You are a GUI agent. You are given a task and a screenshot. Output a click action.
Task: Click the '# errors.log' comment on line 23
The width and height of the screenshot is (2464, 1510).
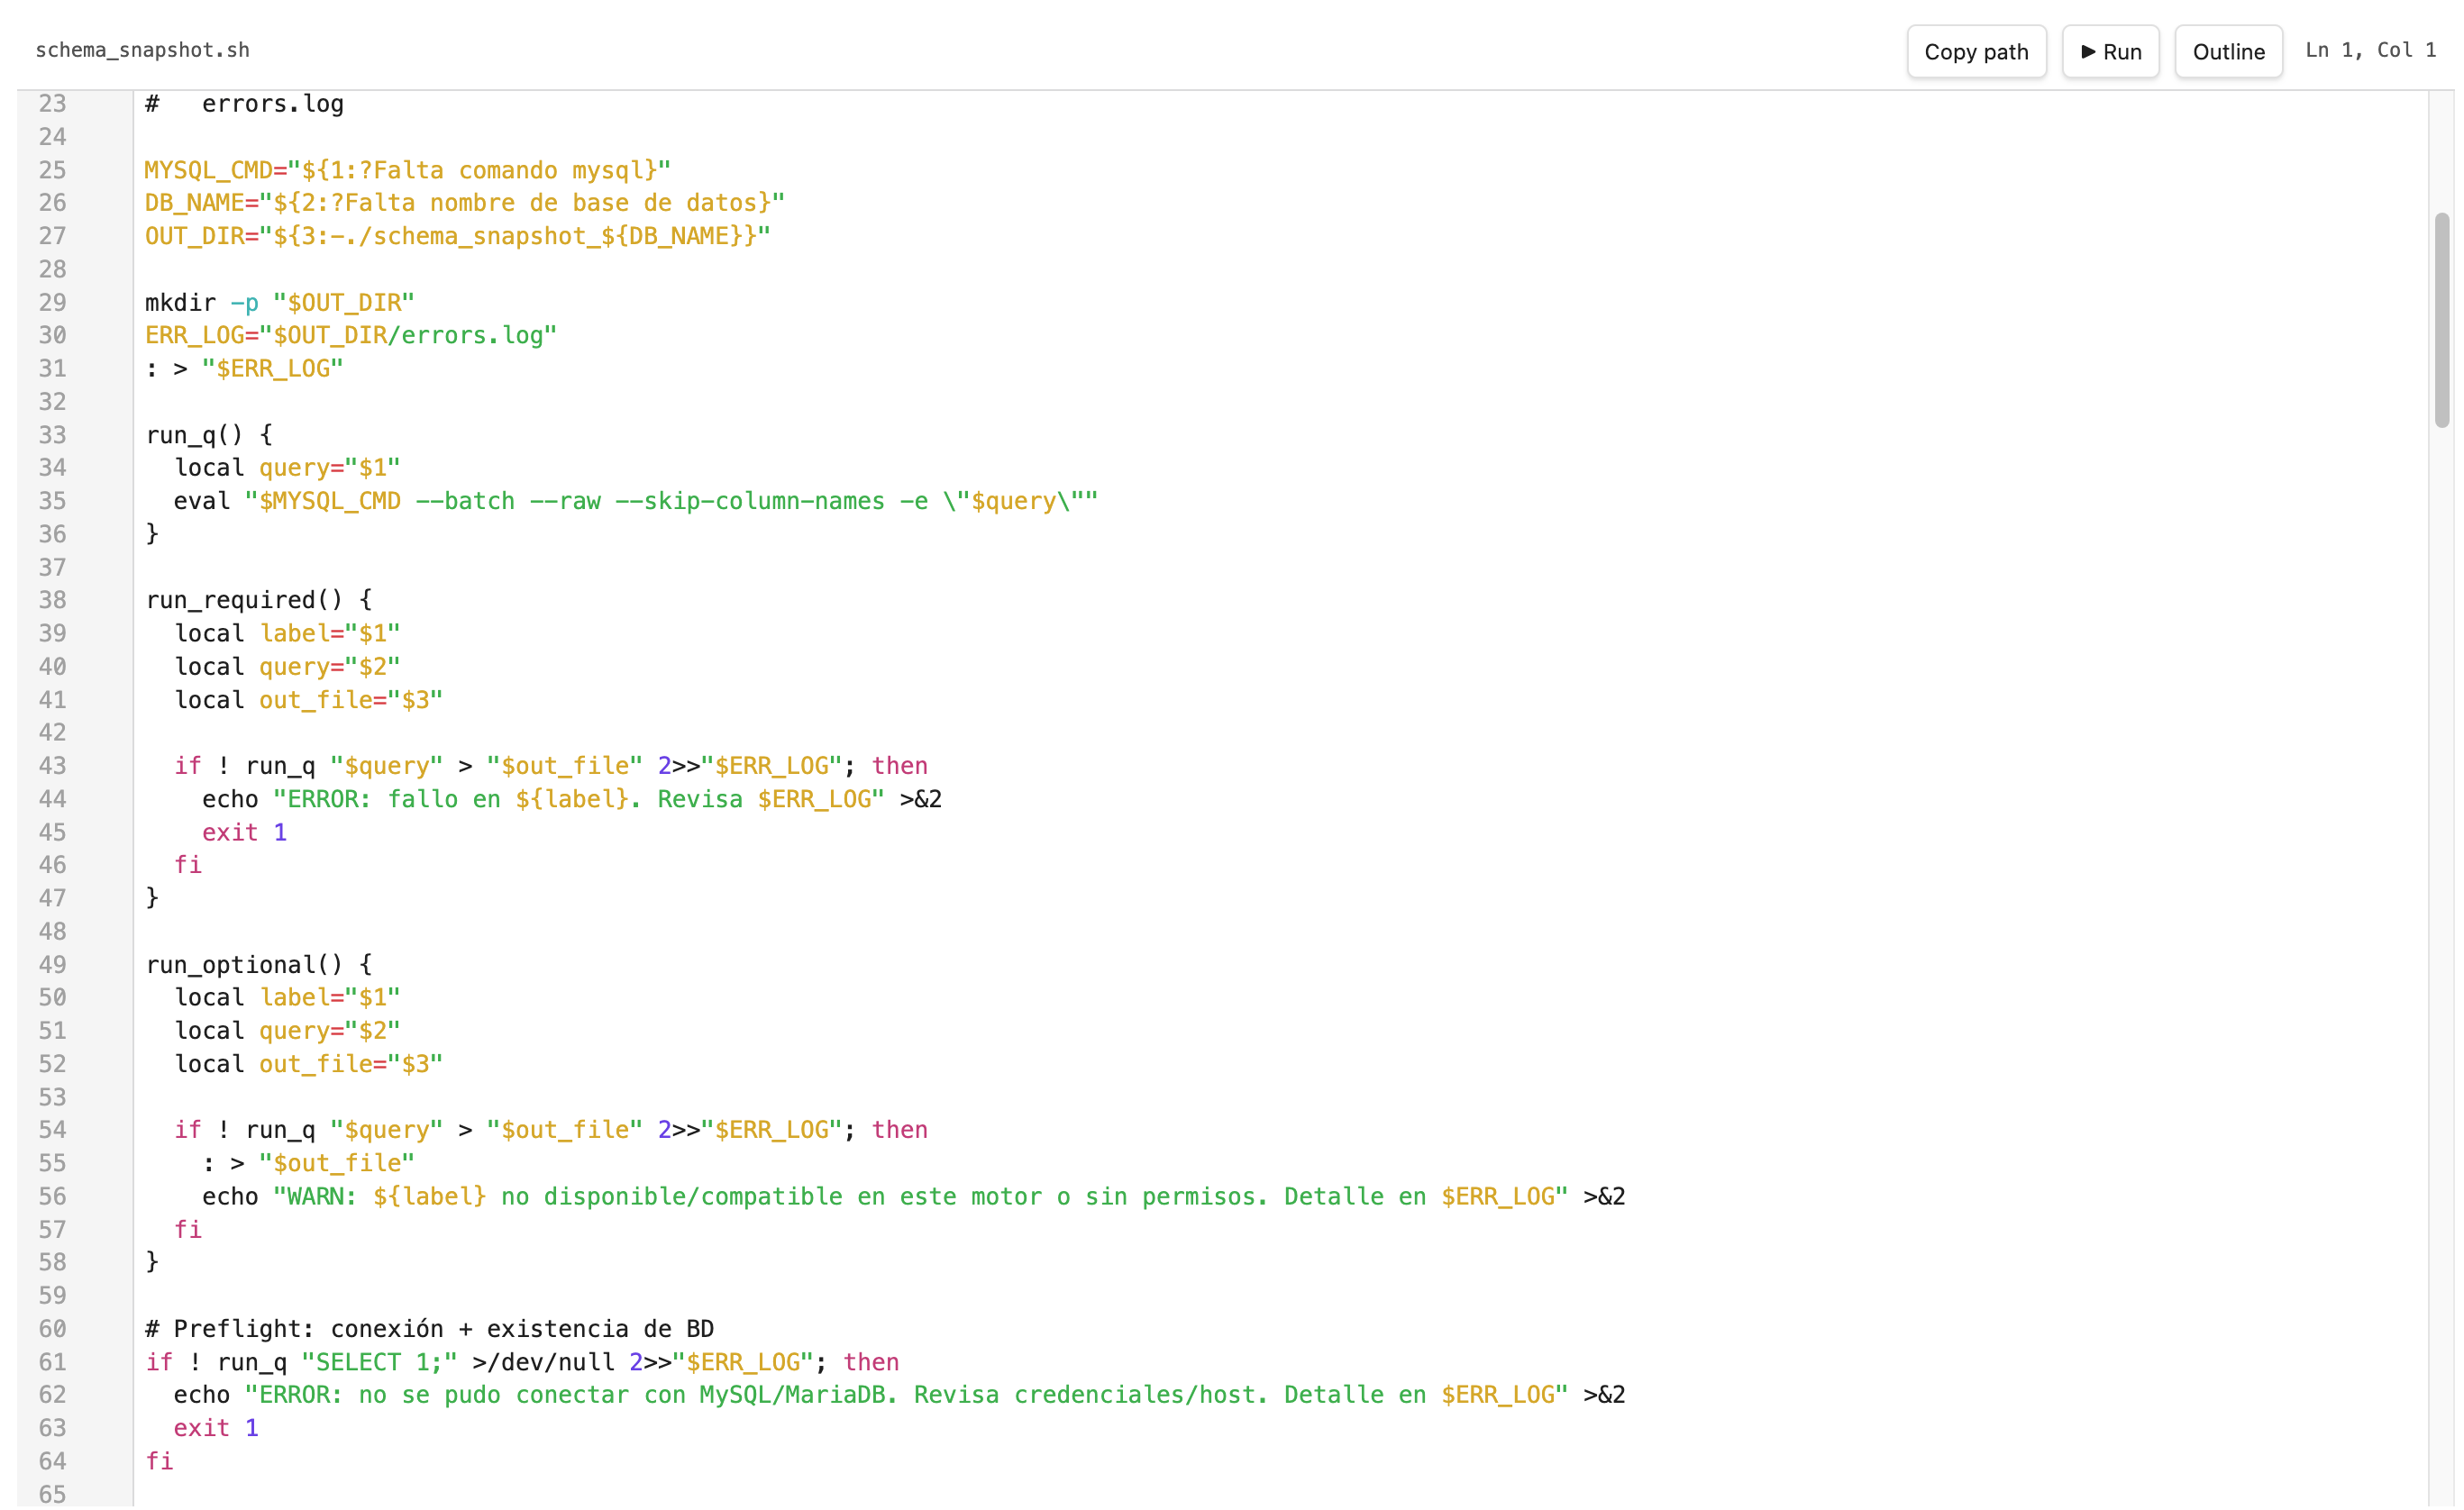pos(245,104)
